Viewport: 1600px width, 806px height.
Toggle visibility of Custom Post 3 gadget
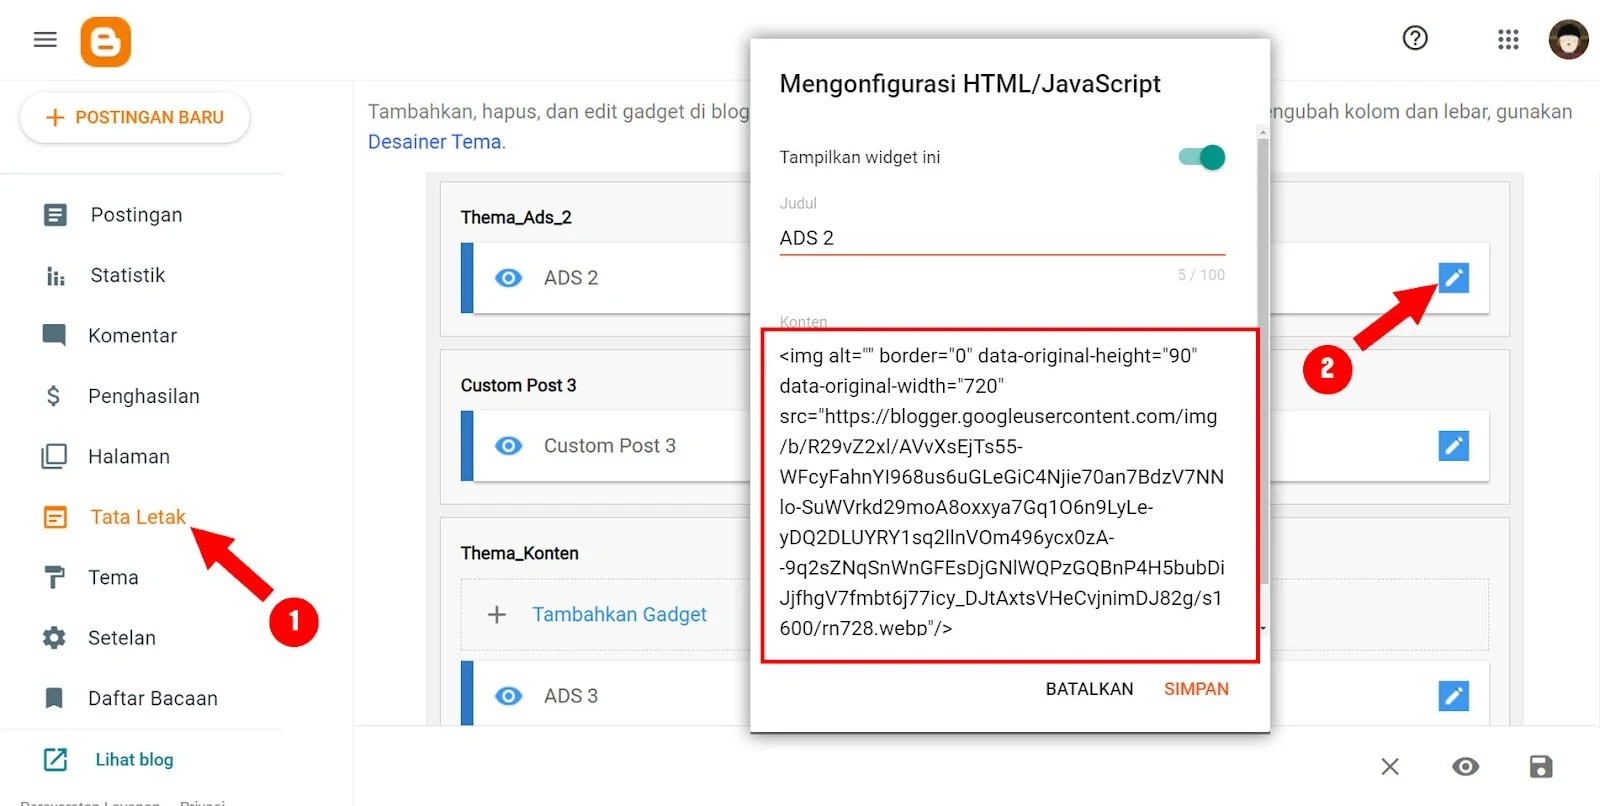509,446
